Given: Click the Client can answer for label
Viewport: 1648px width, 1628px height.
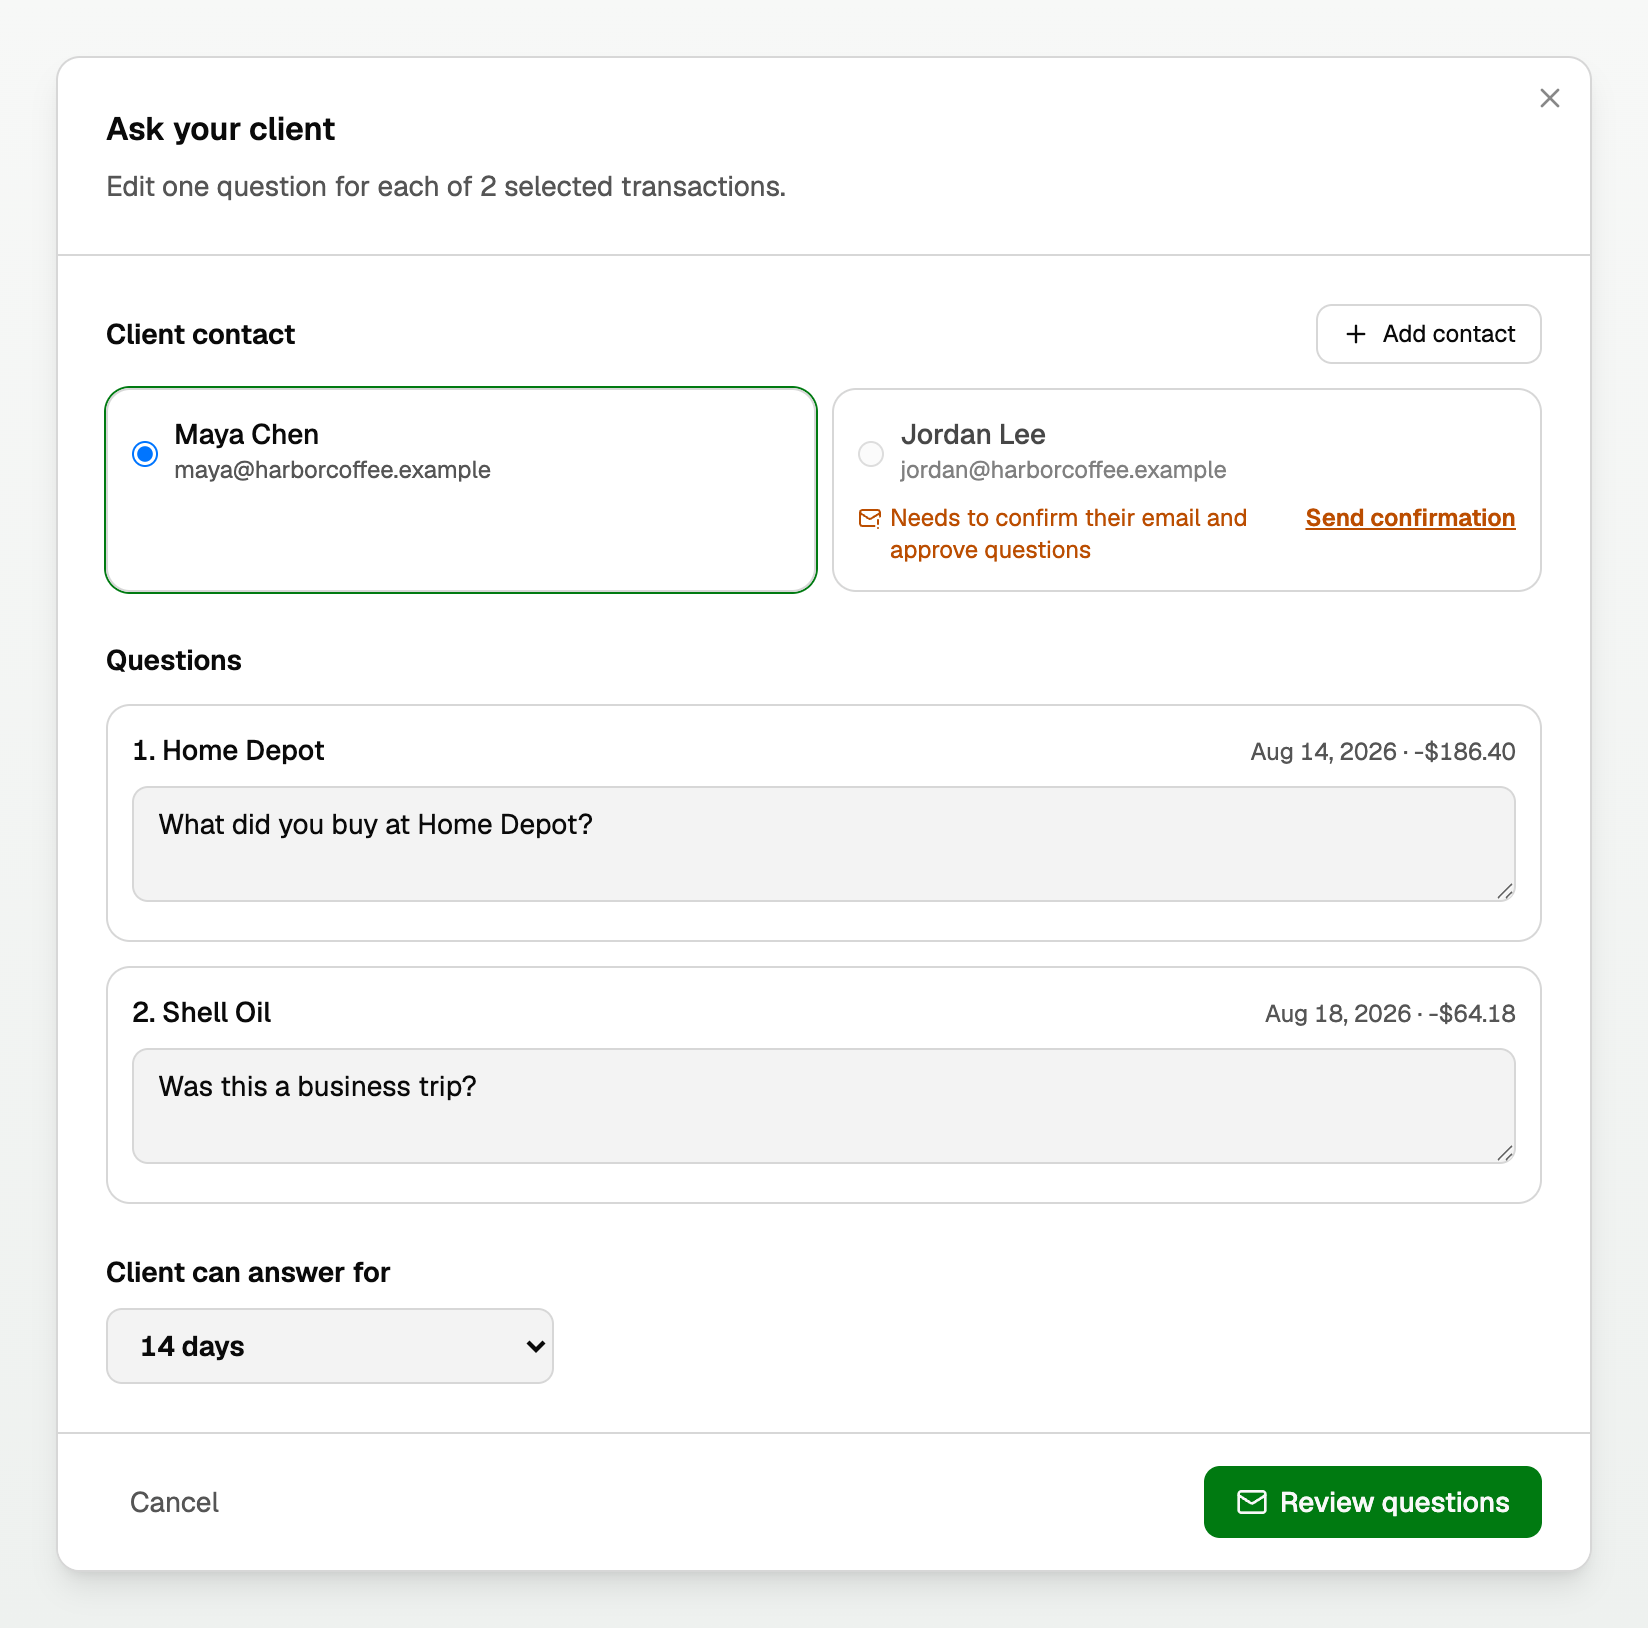Looking at the screenshot, I should 248,1272.
